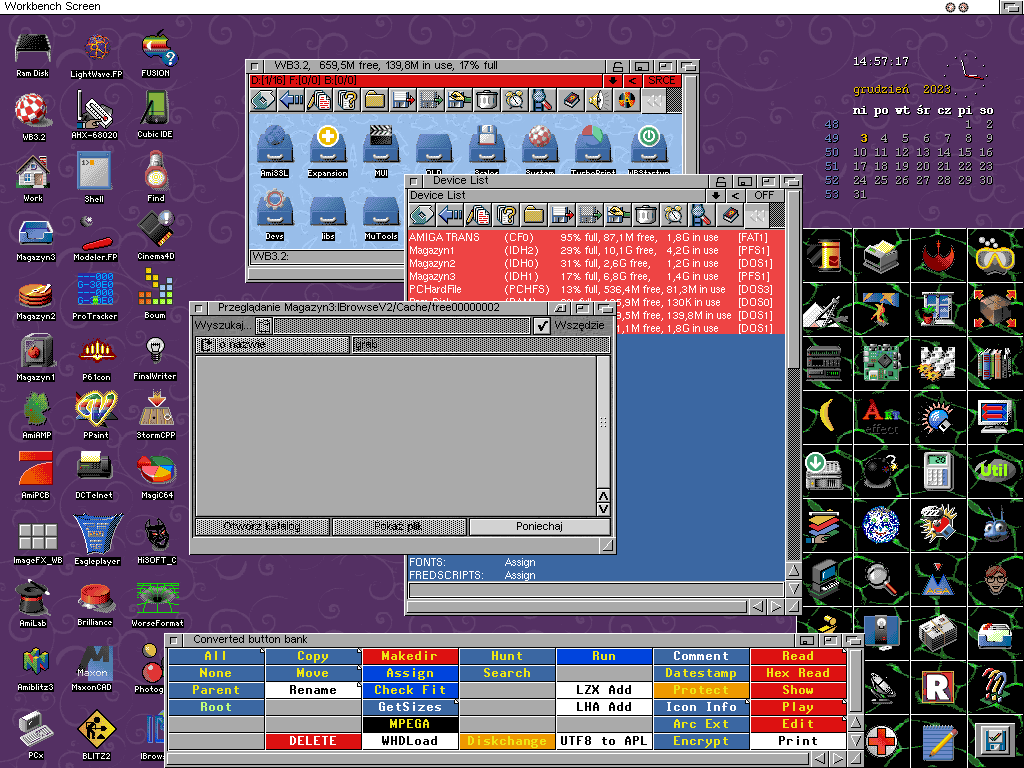Screen dimensions: 1024x768
Task: Click the '<' button in Device List
Action: (735, 195)
